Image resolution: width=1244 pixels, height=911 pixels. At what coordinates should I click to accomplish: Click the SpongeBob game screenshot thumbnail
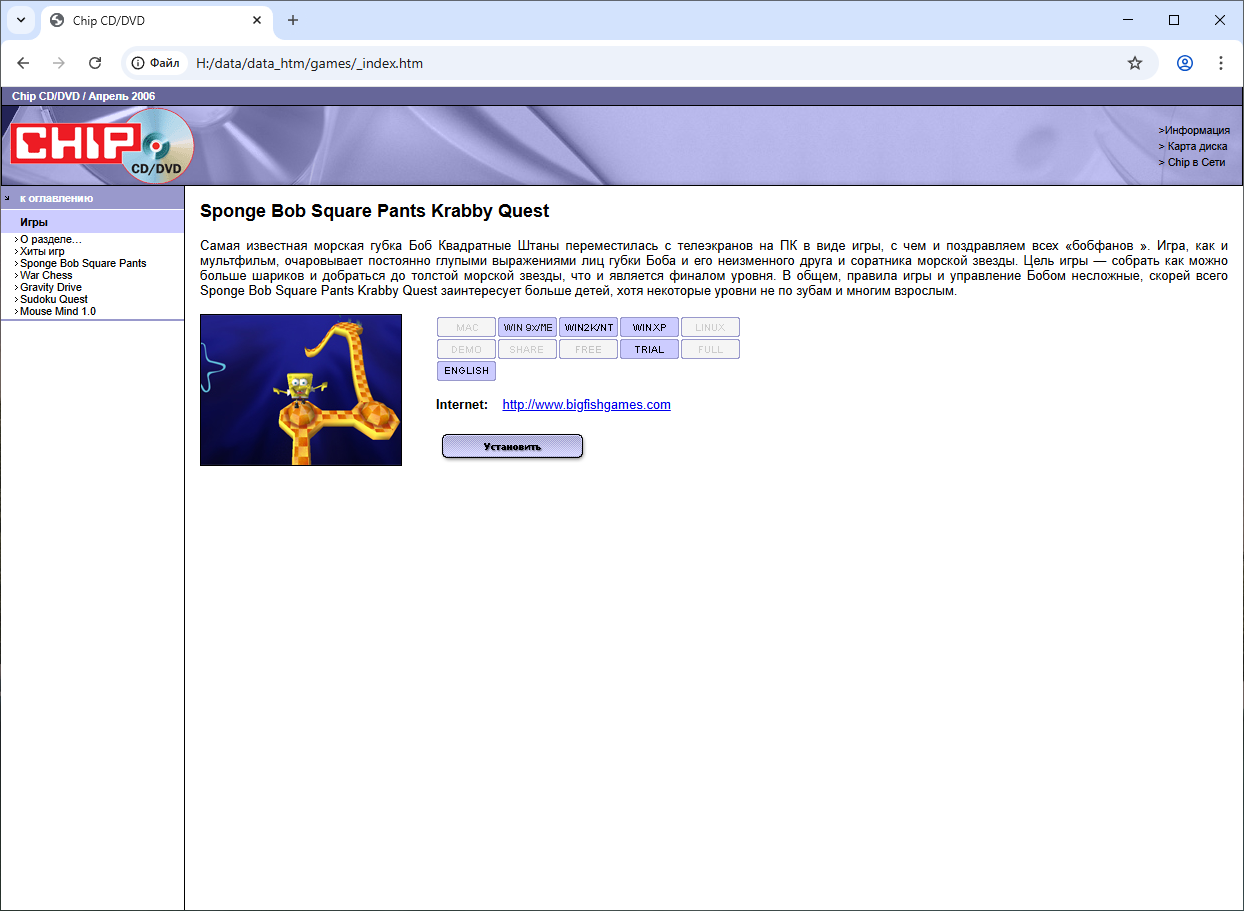(301, 390)
